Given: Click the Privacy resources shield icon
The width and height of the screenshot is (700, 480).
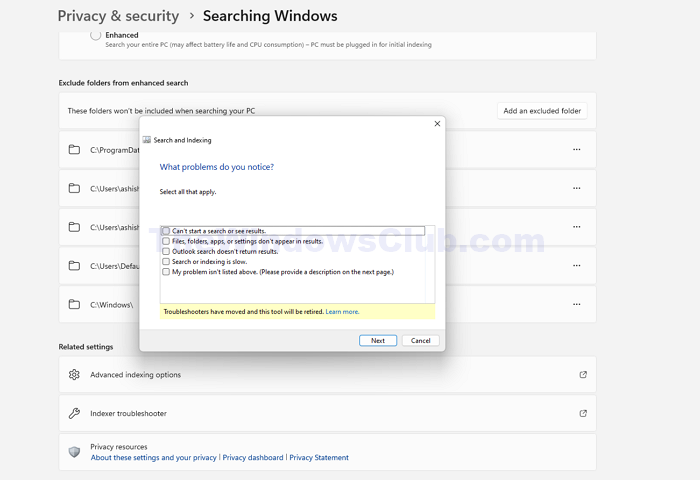Looking at the screenshot, I should pyautogui.click(x=74, y=452).
